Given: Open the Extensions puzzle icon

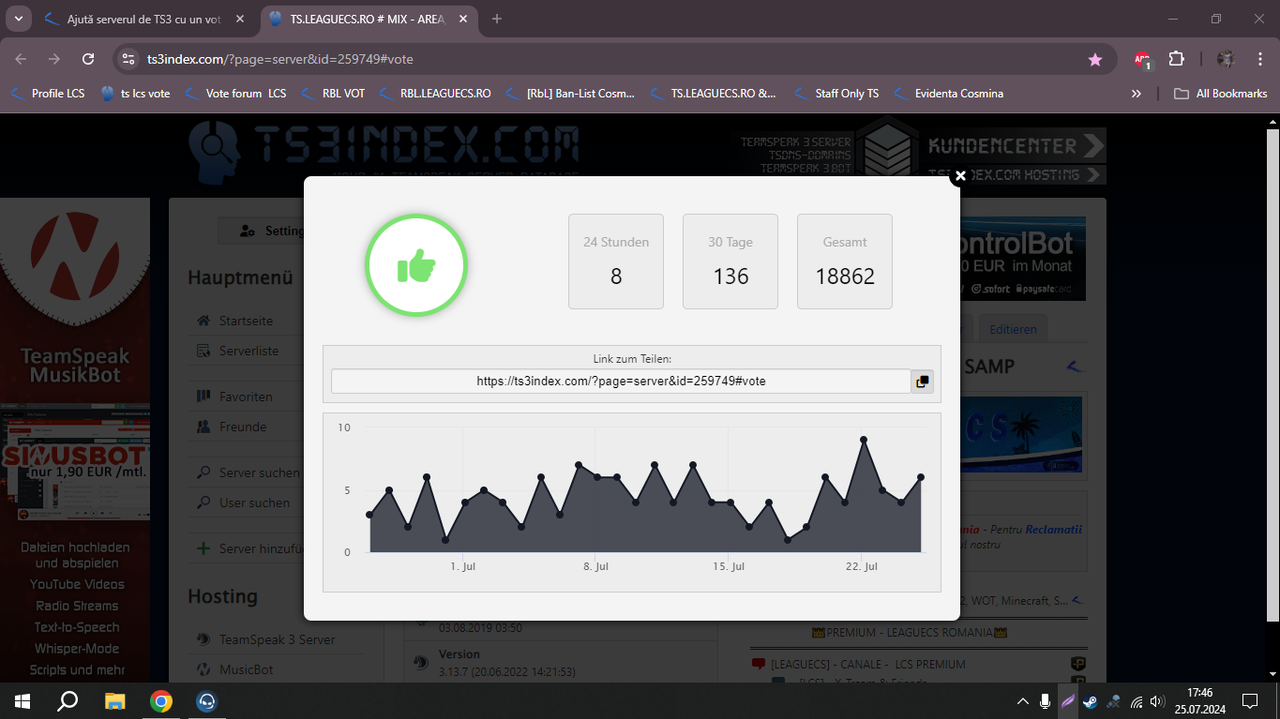Looking at the screenshot, I should point(1177,59).
